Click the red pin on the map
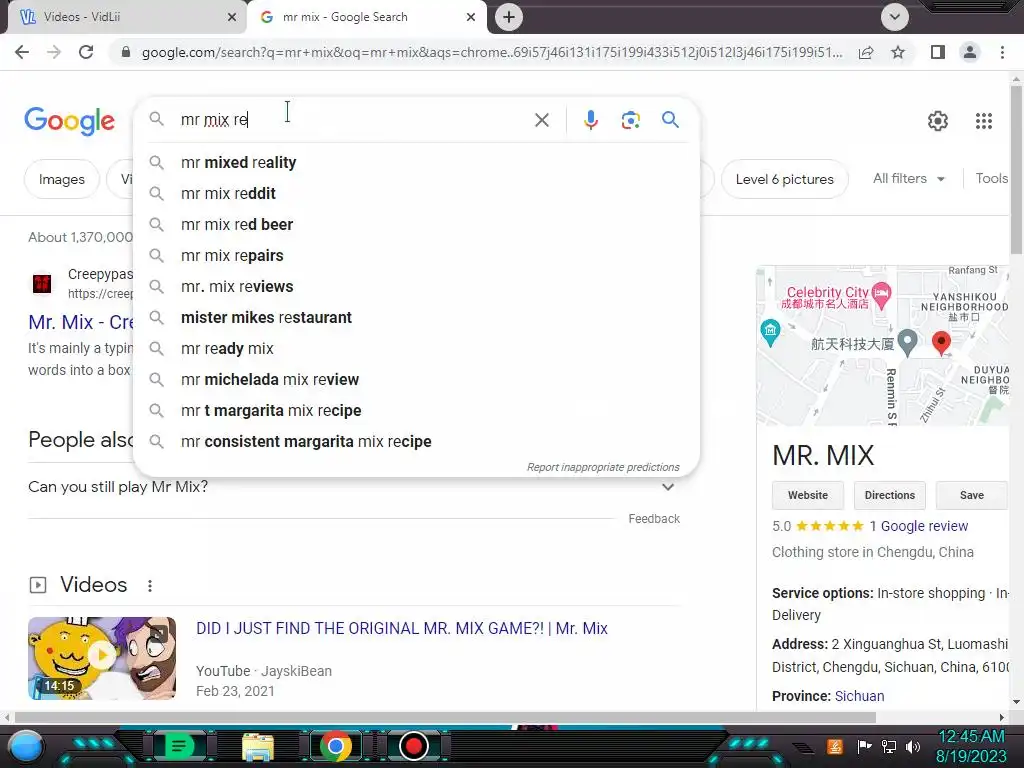This screenshot has width=1024, height=768. (941, 342)
